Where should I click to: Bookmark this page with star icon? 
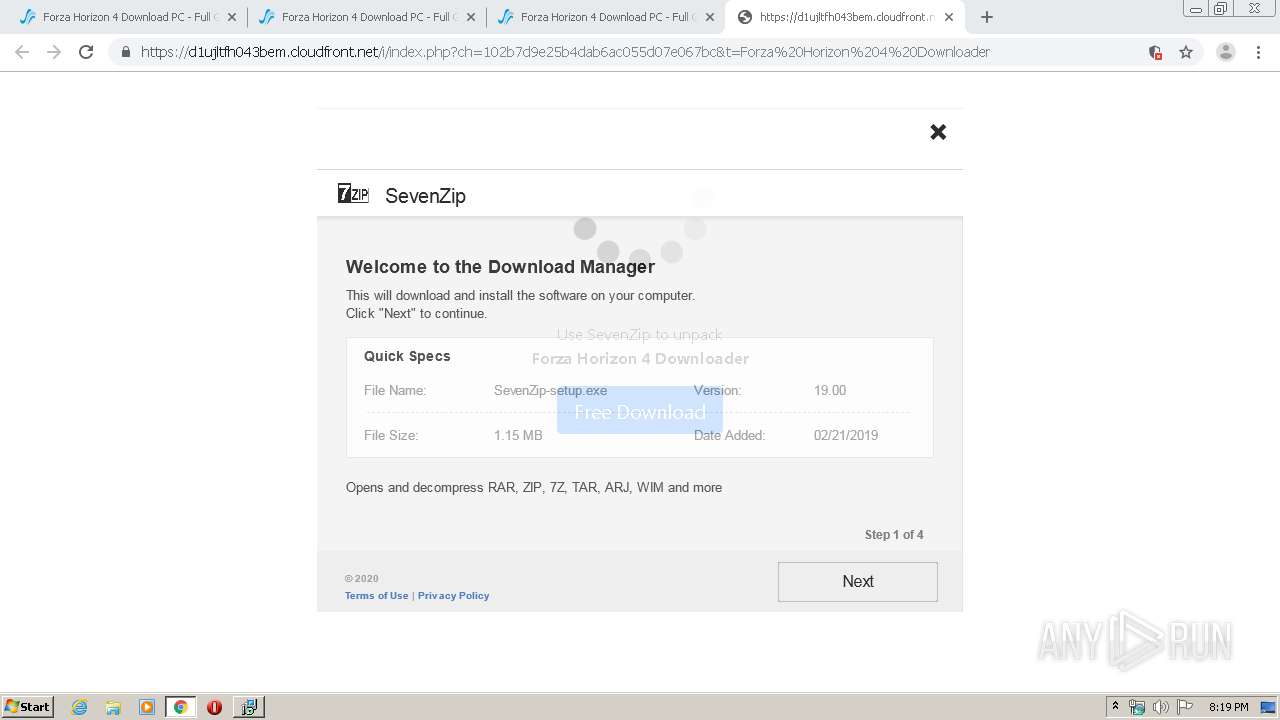click(1186, 52)
